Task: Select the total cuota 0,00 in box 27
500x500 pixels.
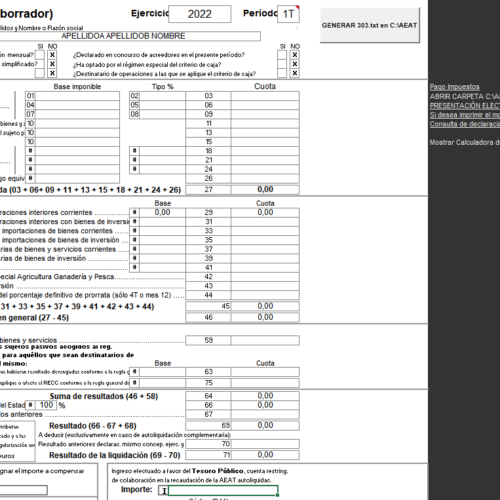Action: pos(265,190)
